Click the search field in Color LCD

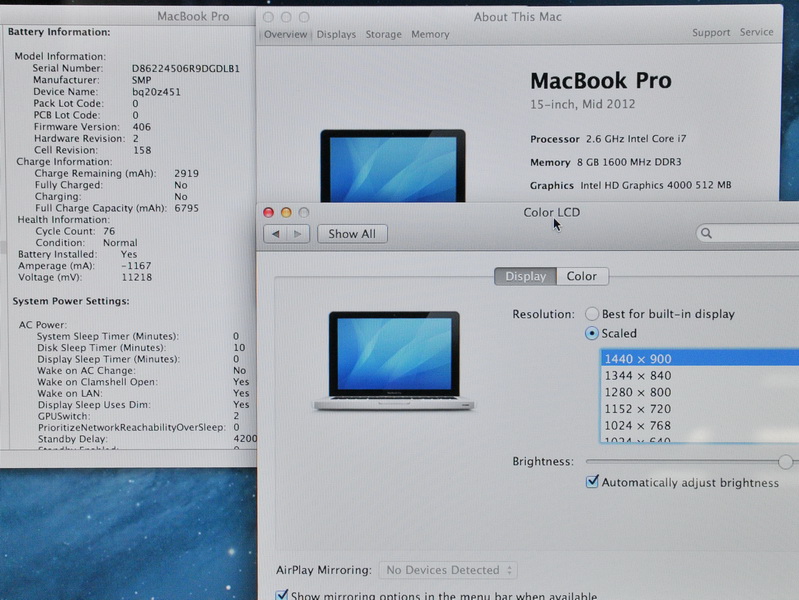(748, 233)
